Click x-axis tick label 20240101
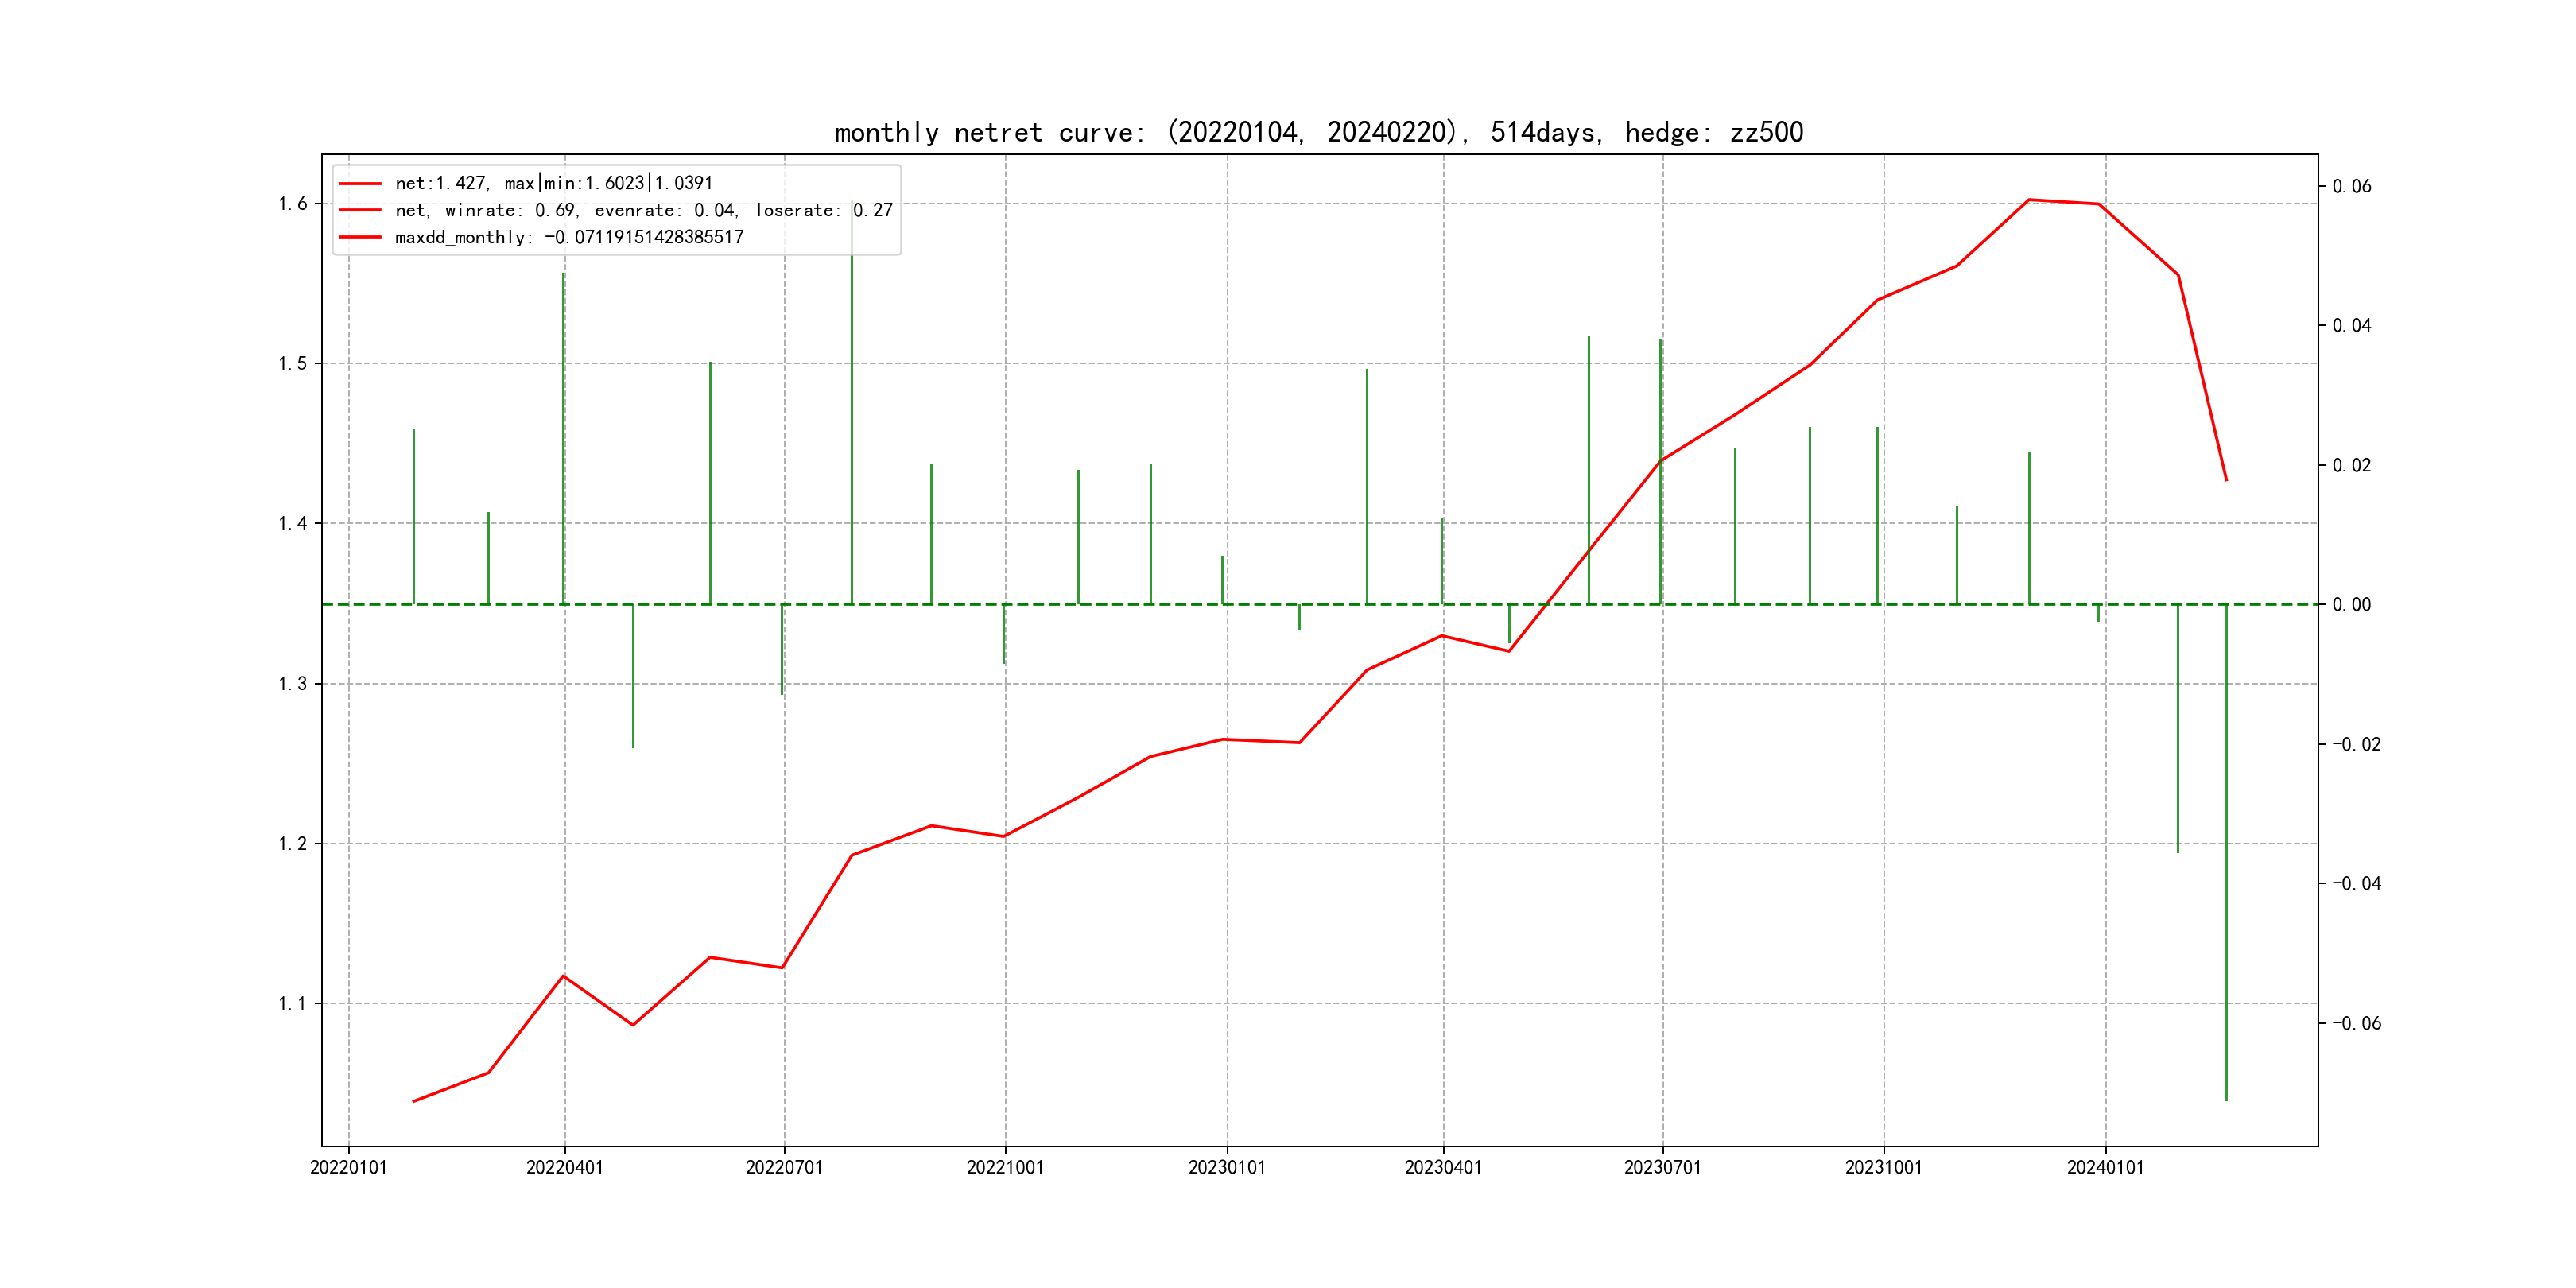The height and width of the screenshot is (1288, 2576). pos(2106,1167)
